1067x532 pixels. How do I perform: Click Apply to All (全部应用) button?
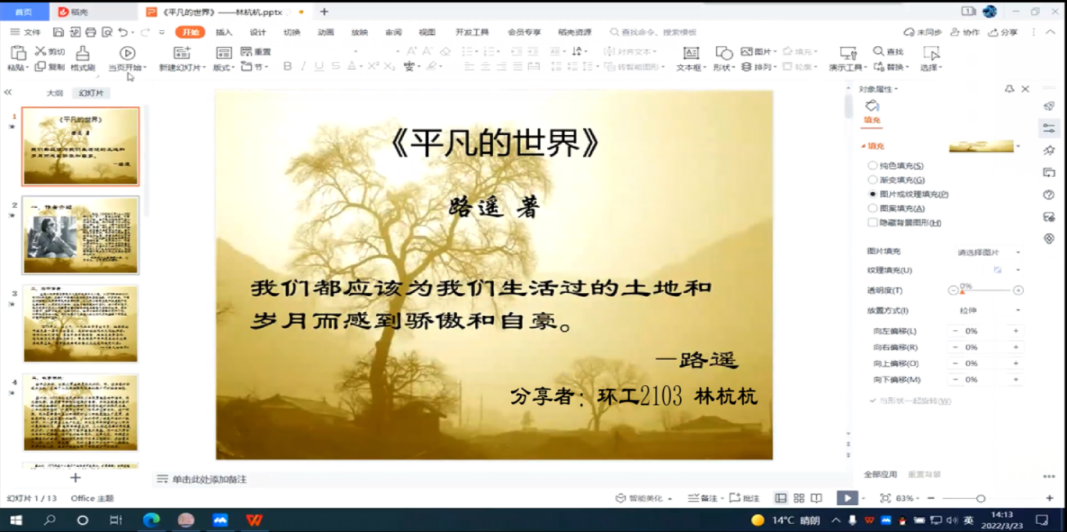point(880,475)
